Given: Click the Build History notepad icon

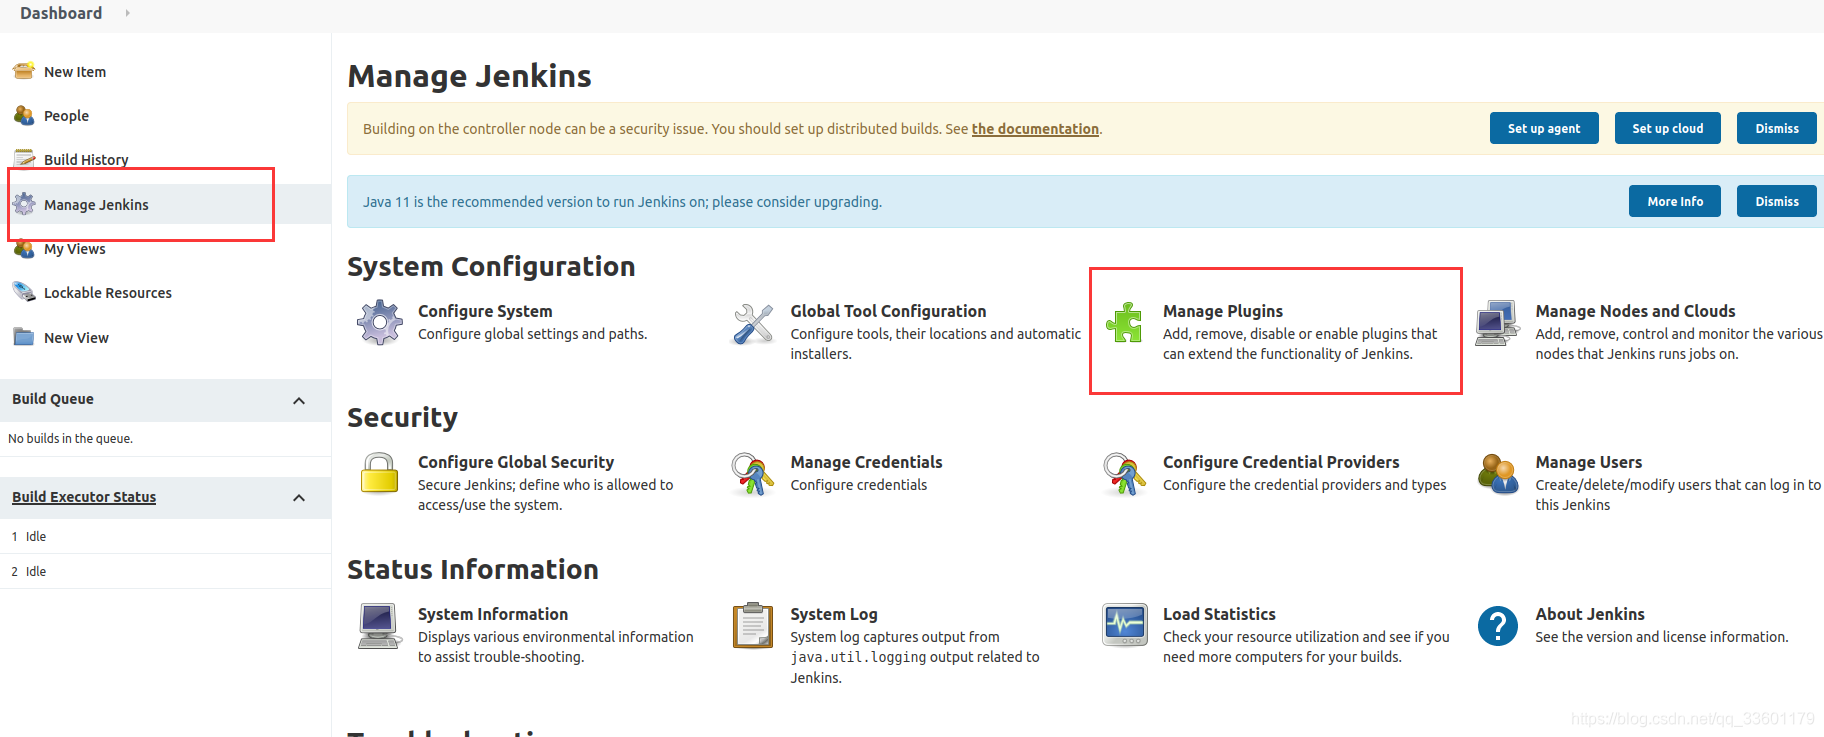Looking at the screenshot, I should [24, 158].
